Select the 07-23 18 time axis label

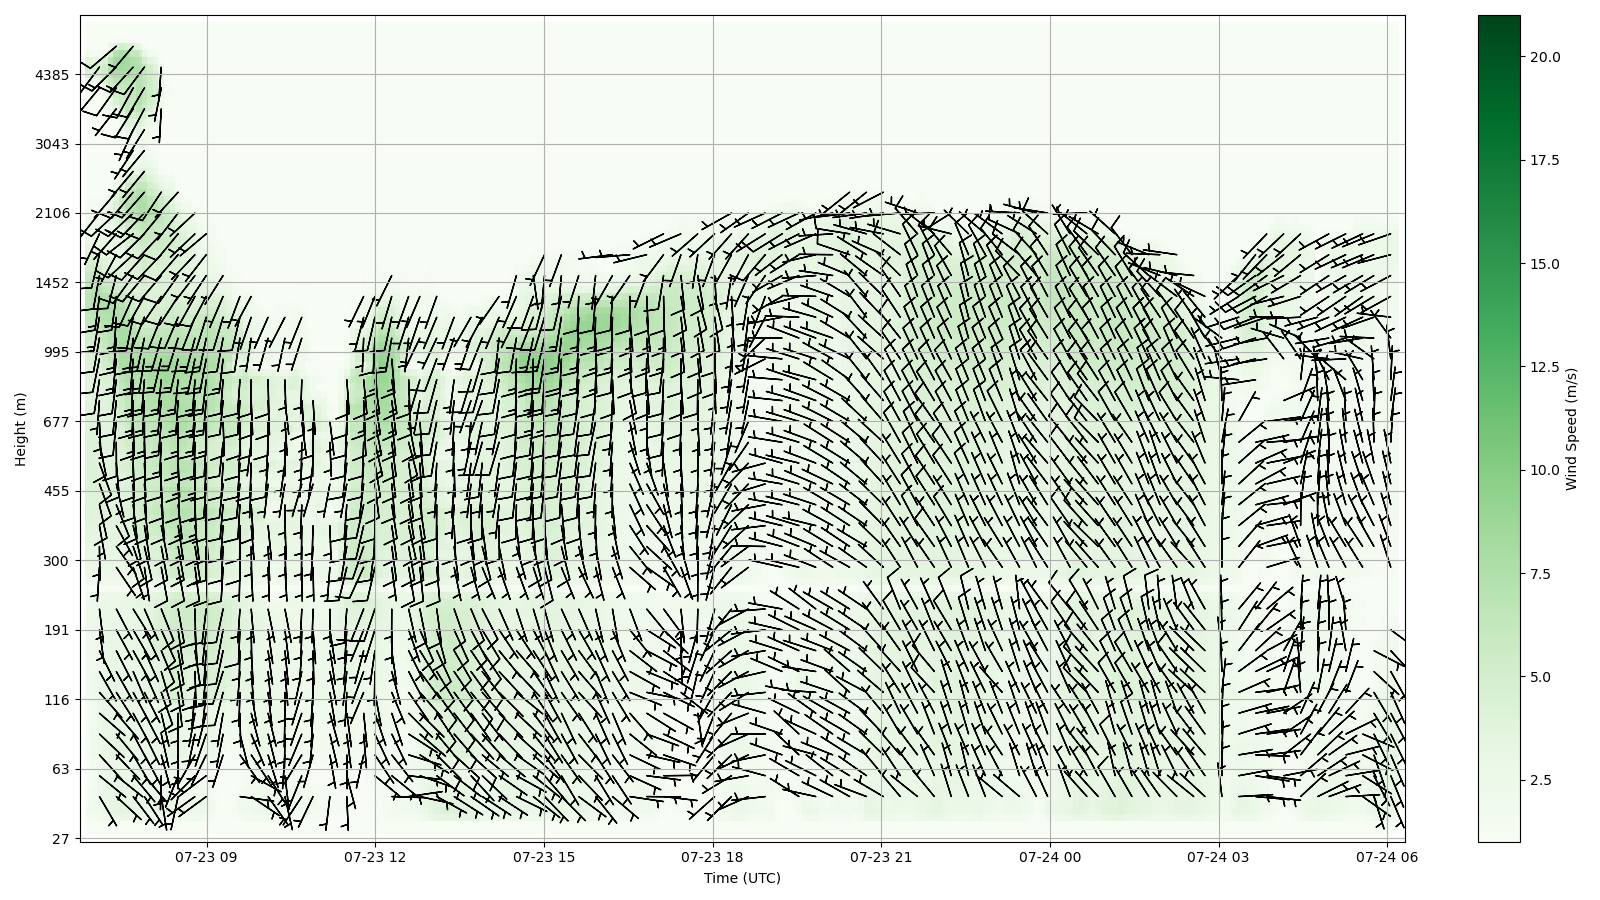click(713, 857)
